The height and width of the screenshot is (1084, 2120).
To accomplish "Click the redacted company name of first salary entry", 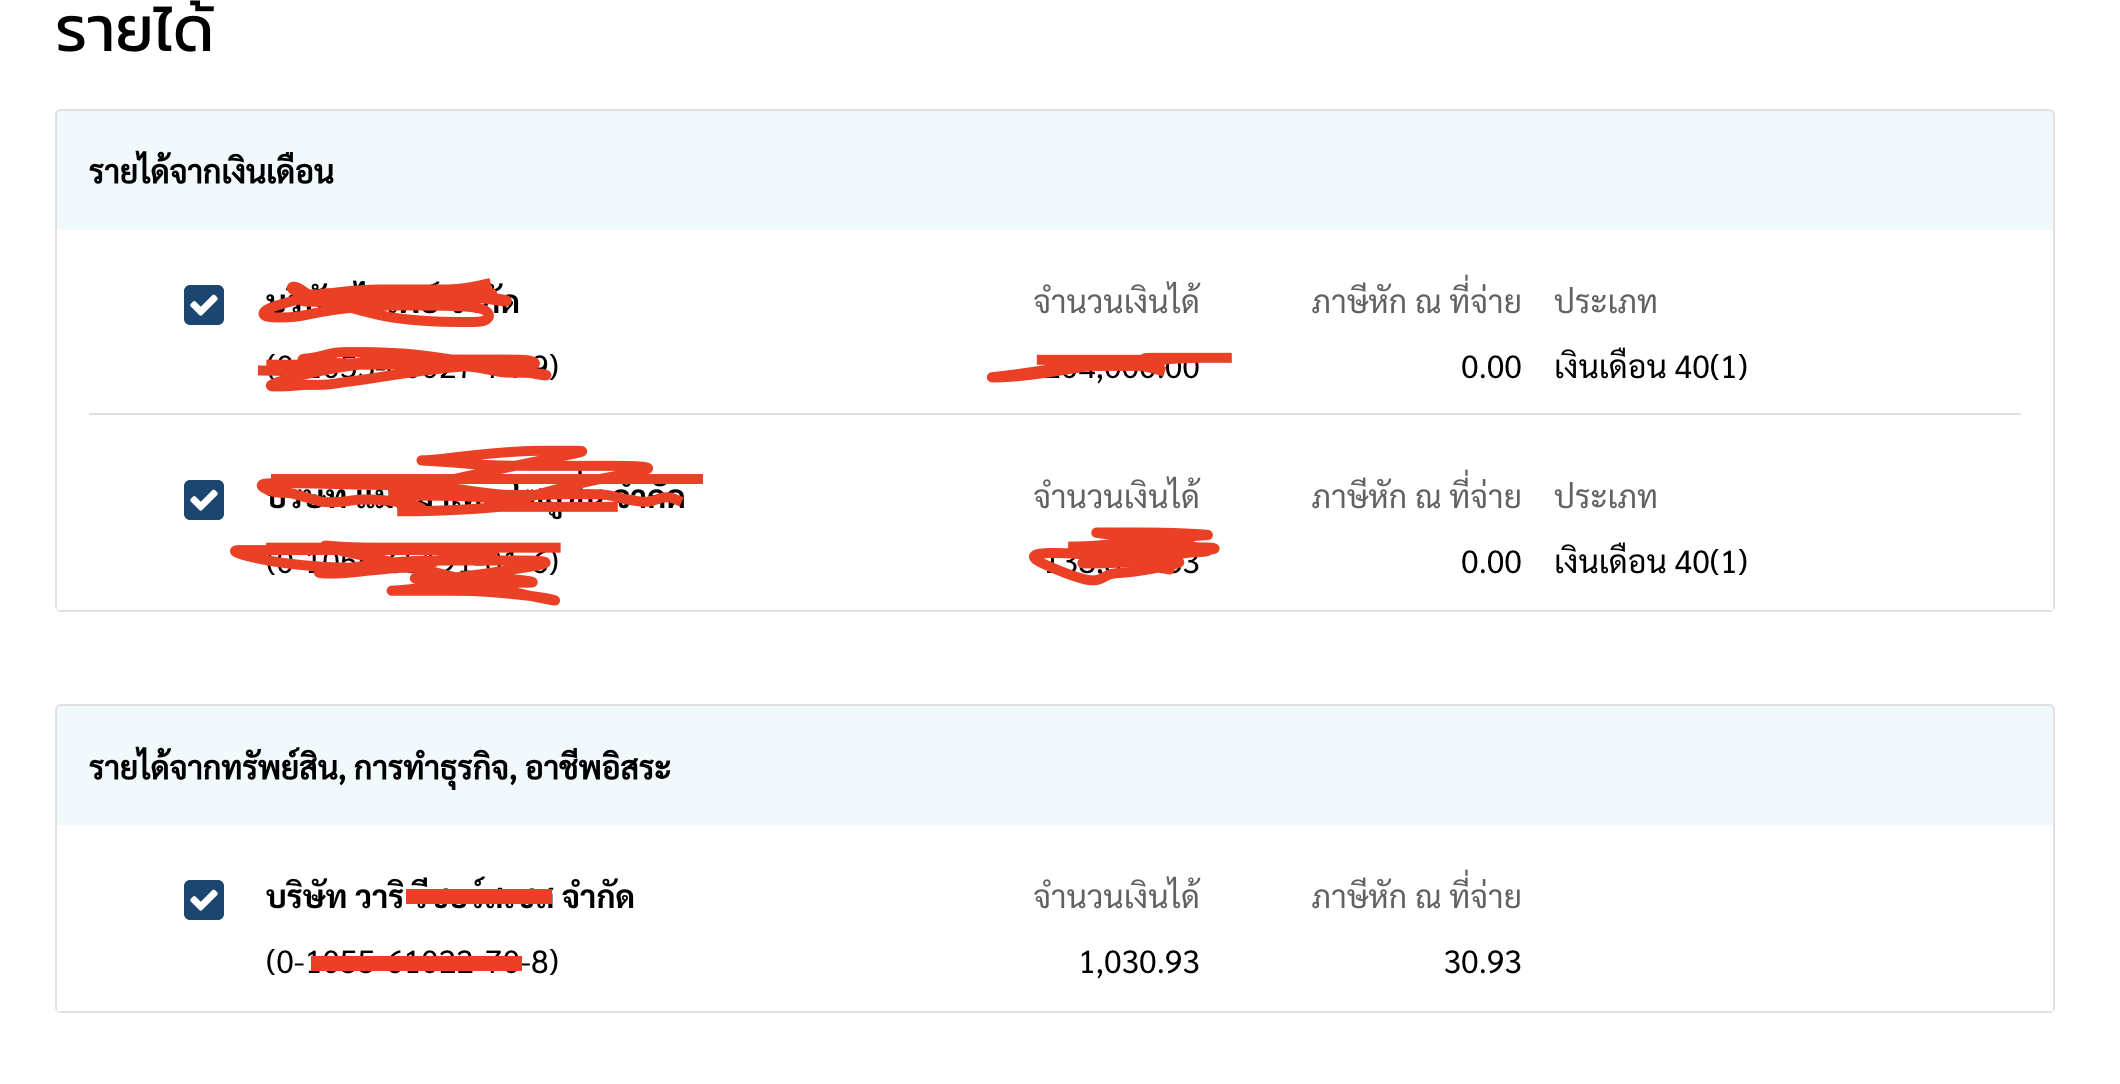I will (390, 302).
